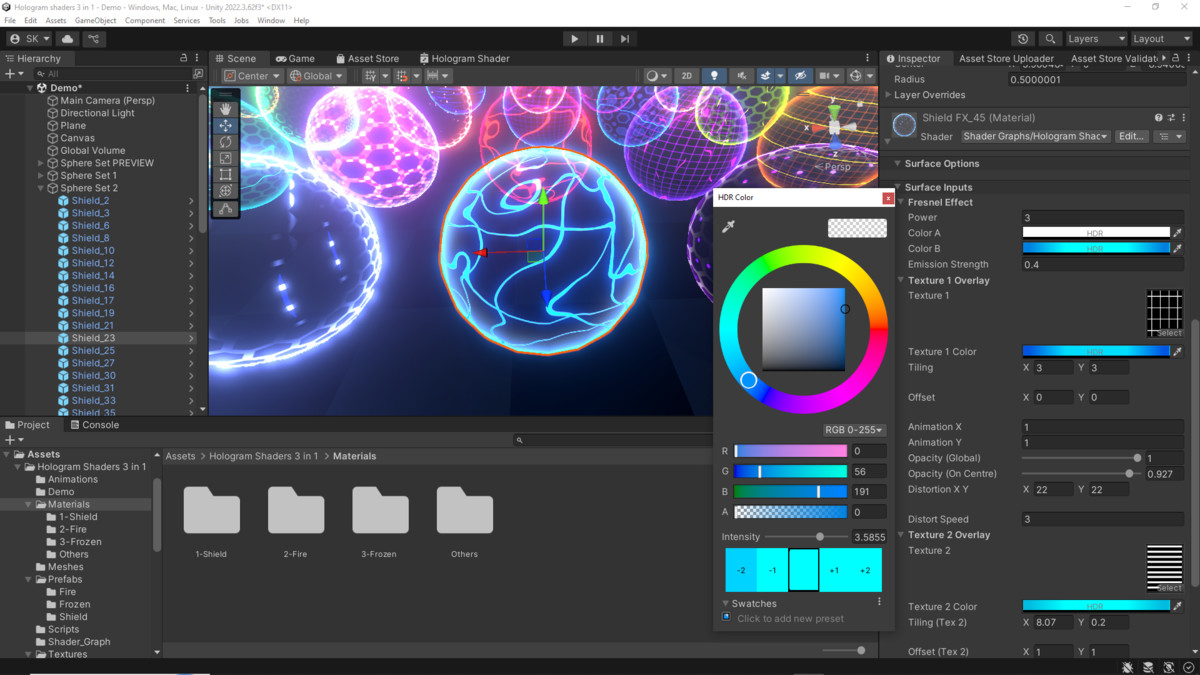Open the Component menu

145,20
